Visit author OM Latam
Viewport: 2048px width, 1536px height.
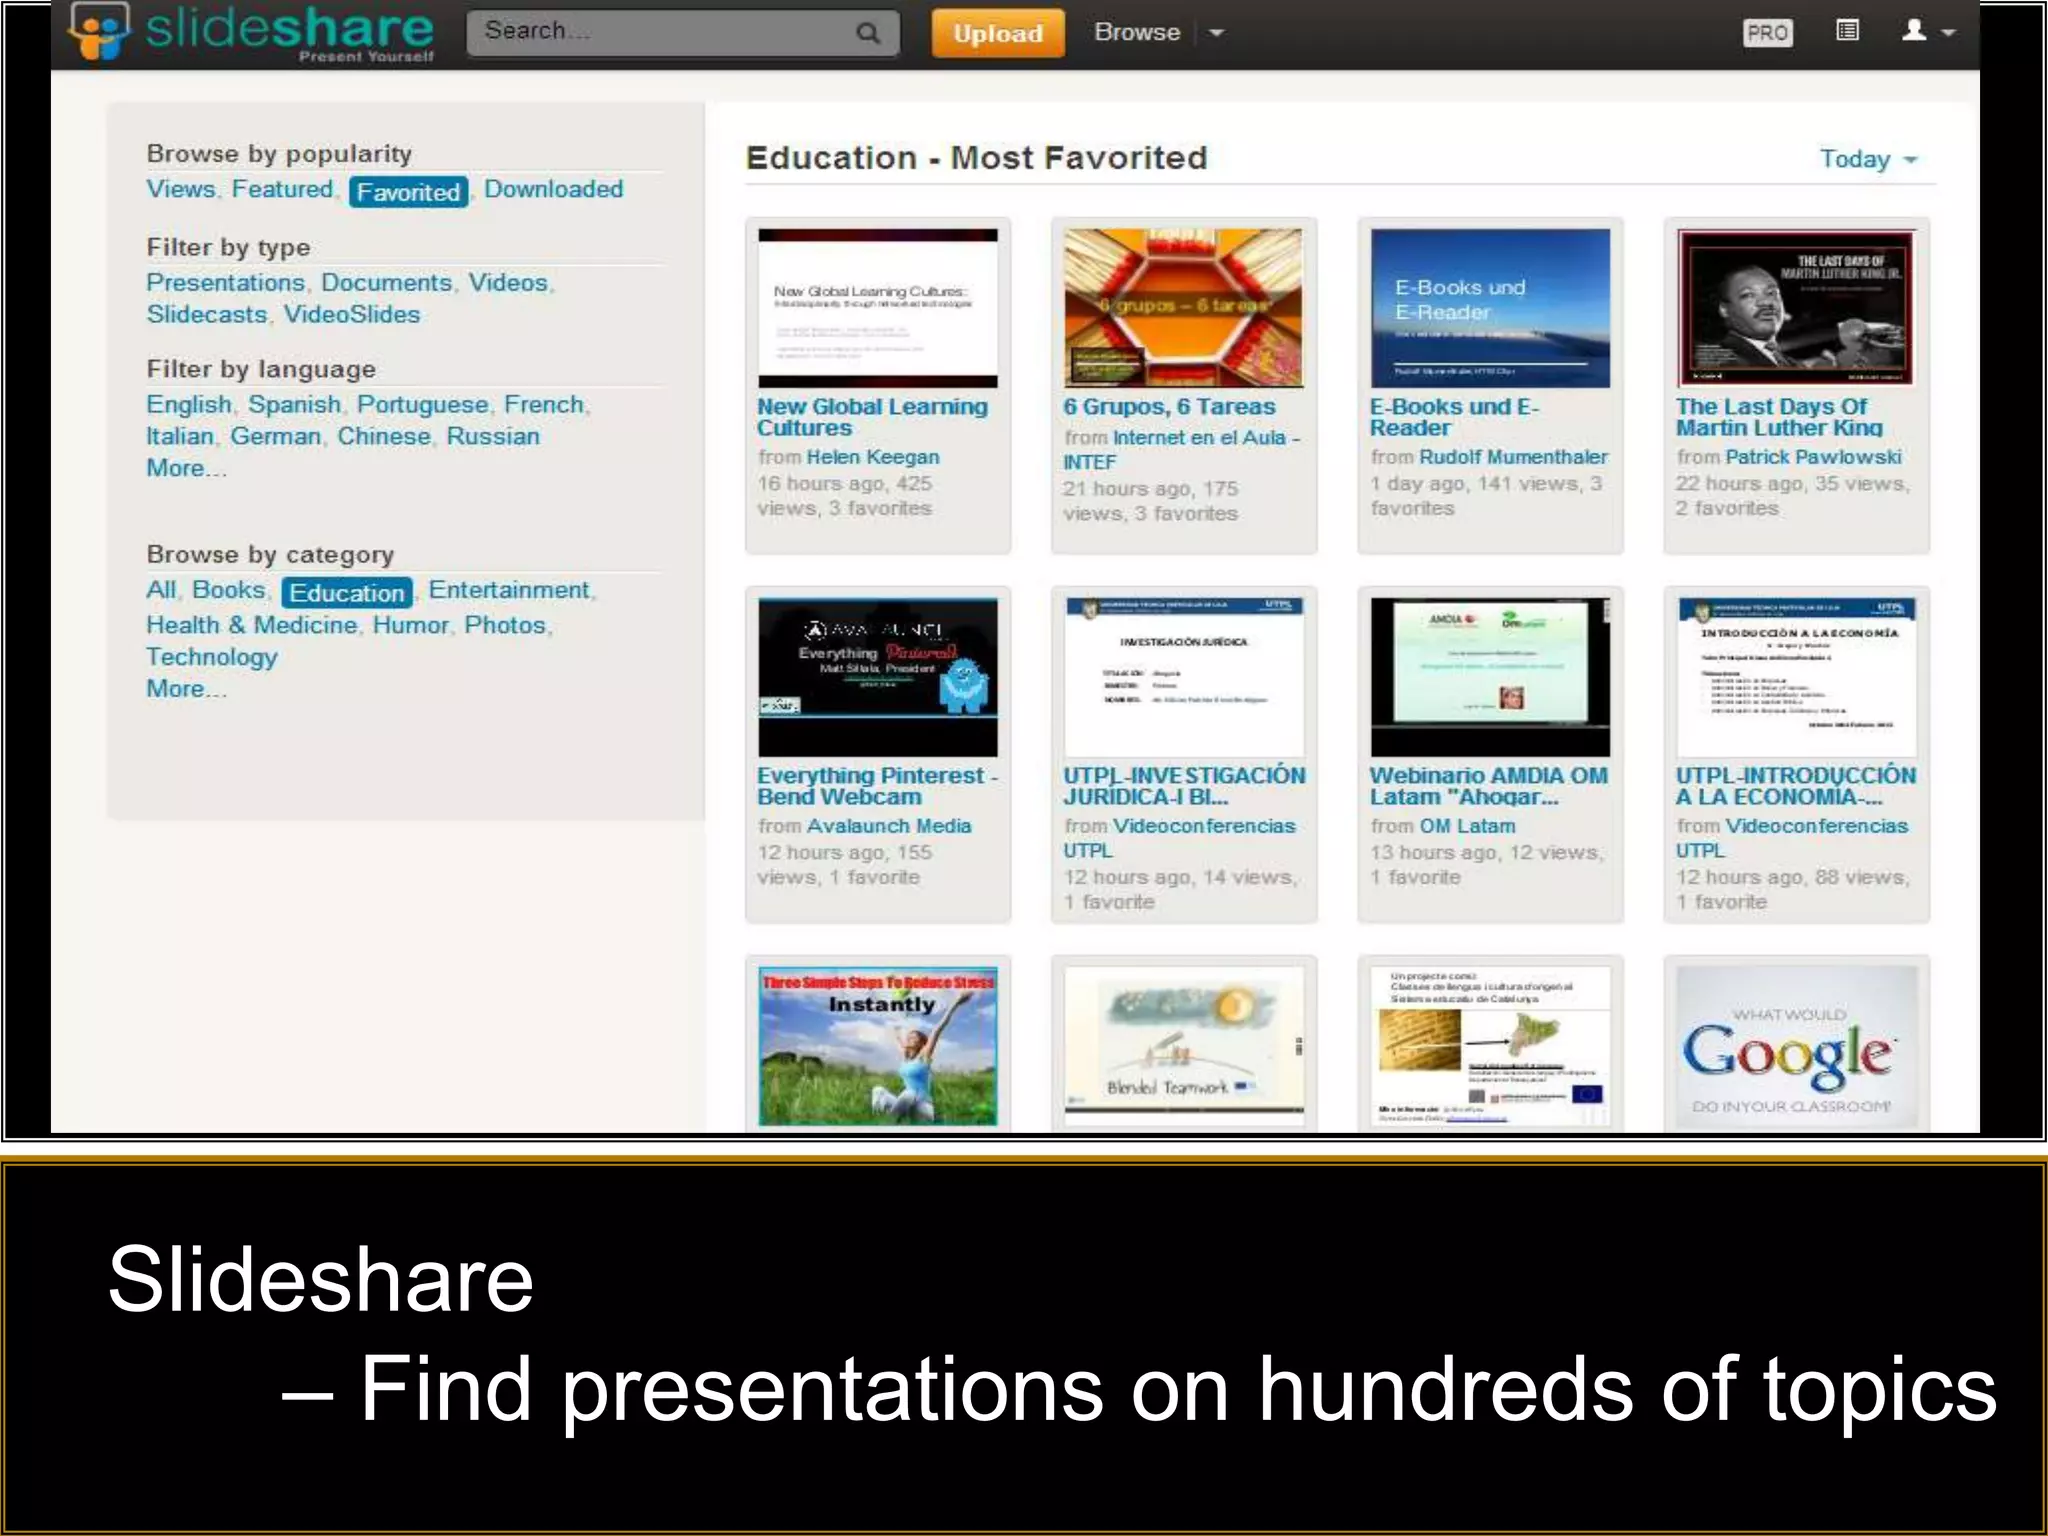point(1467,826)
